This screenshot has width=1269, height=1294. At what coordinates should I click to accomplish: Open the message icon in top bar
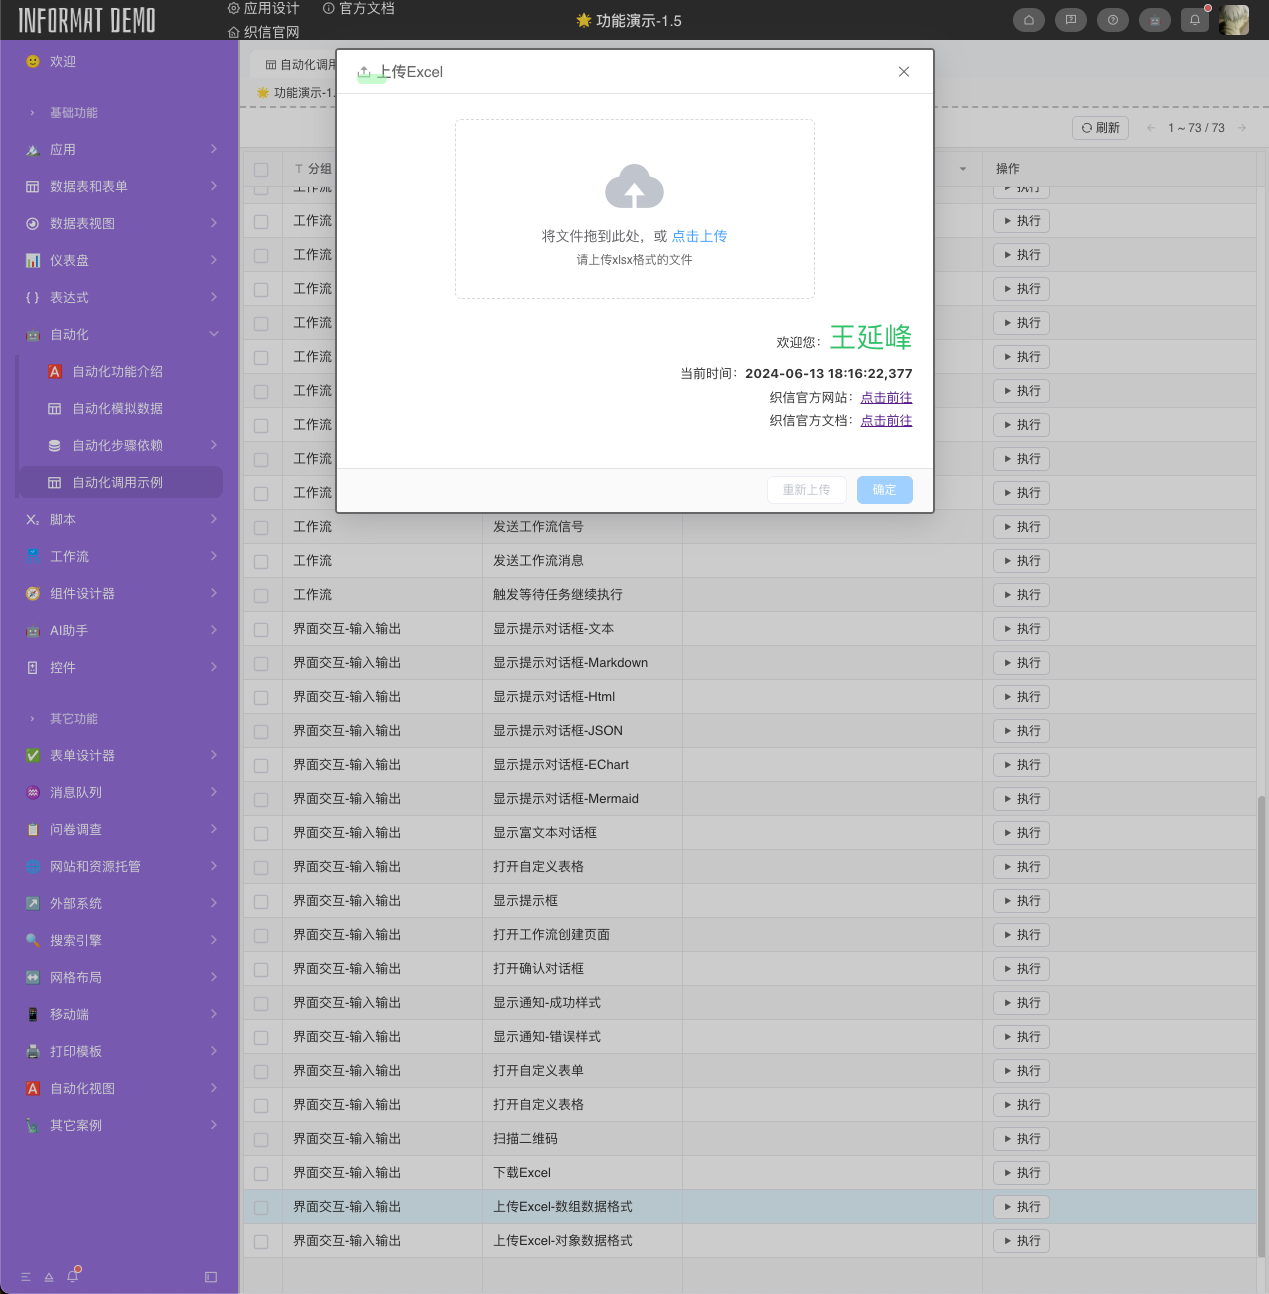tap(1071, 20)
